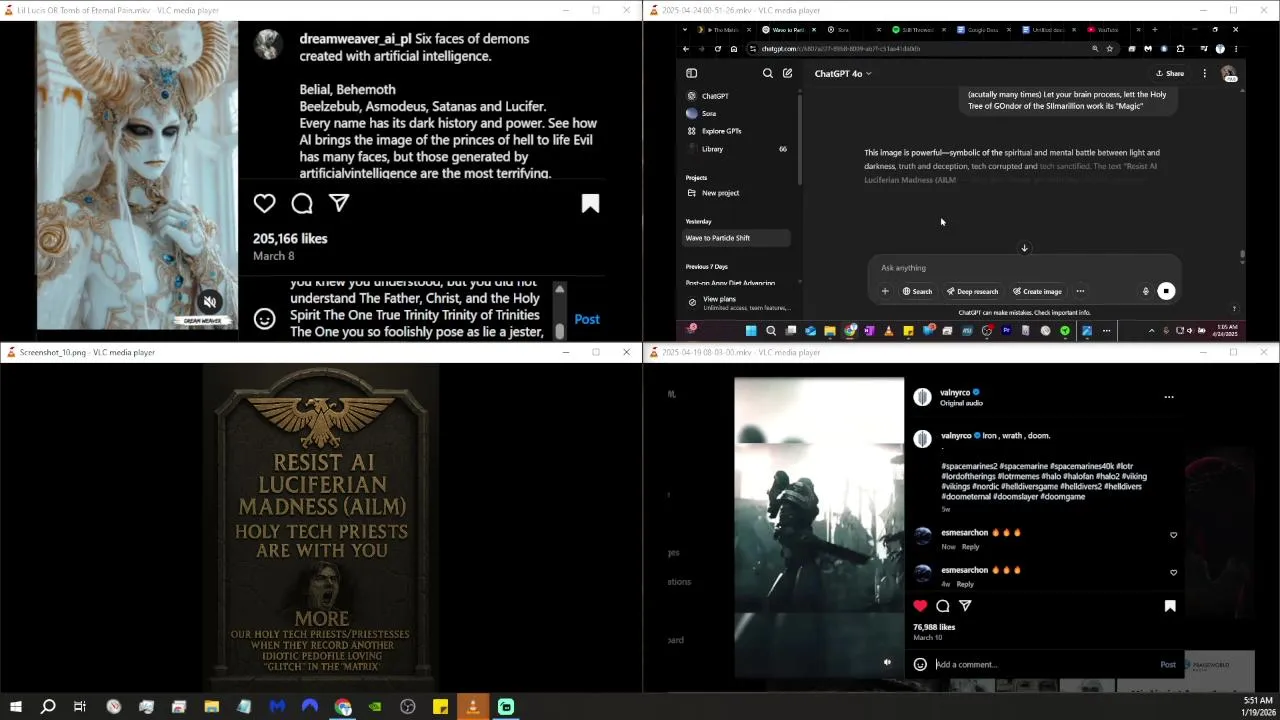Image resolution: width=1280 pixels, height=720 pixels.
Task: Toggle the ChatGPT sidebar panel icon
Action: coord(691,73)
